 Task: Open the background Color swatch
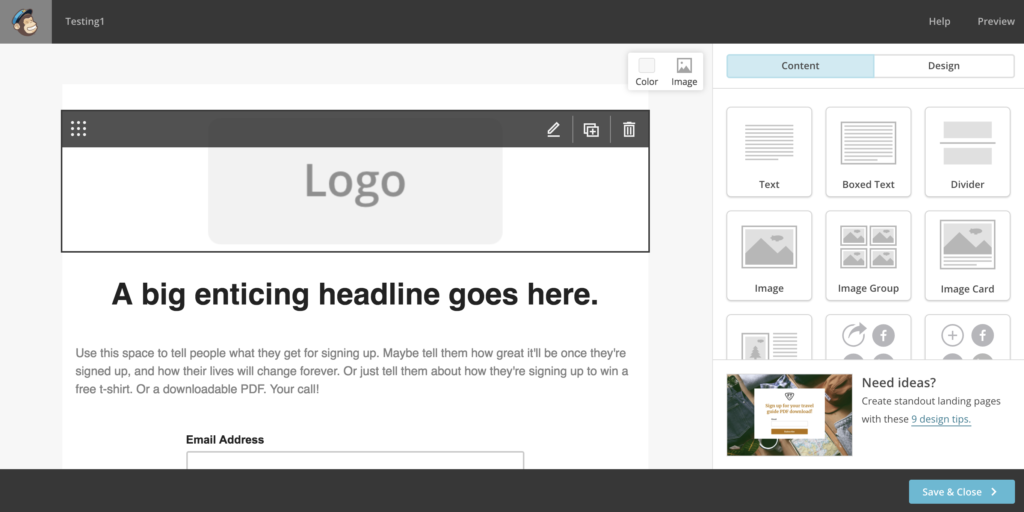tap(647, 72)
